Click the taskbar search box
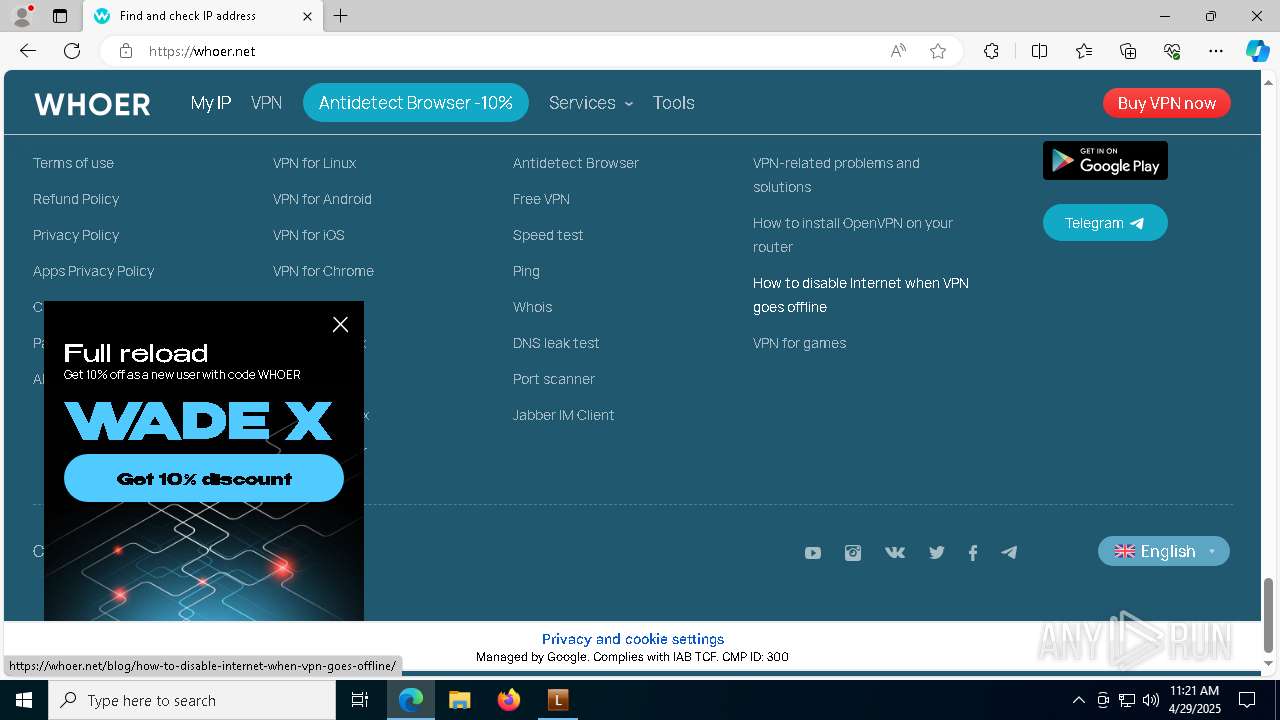Image resolution: width=1280 pixels, height=720 pixels. [x=192, y=700]
